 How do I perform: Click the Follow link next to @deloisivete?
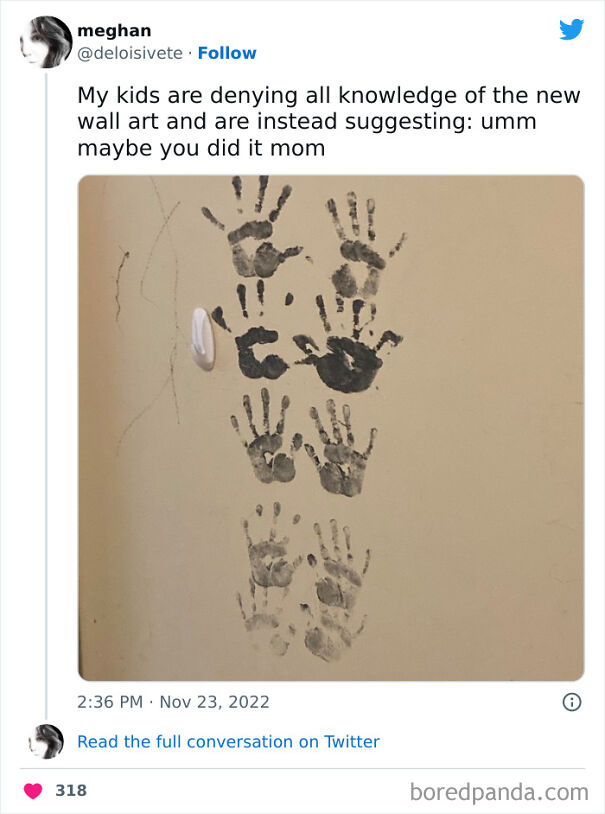tap(226, 53)
